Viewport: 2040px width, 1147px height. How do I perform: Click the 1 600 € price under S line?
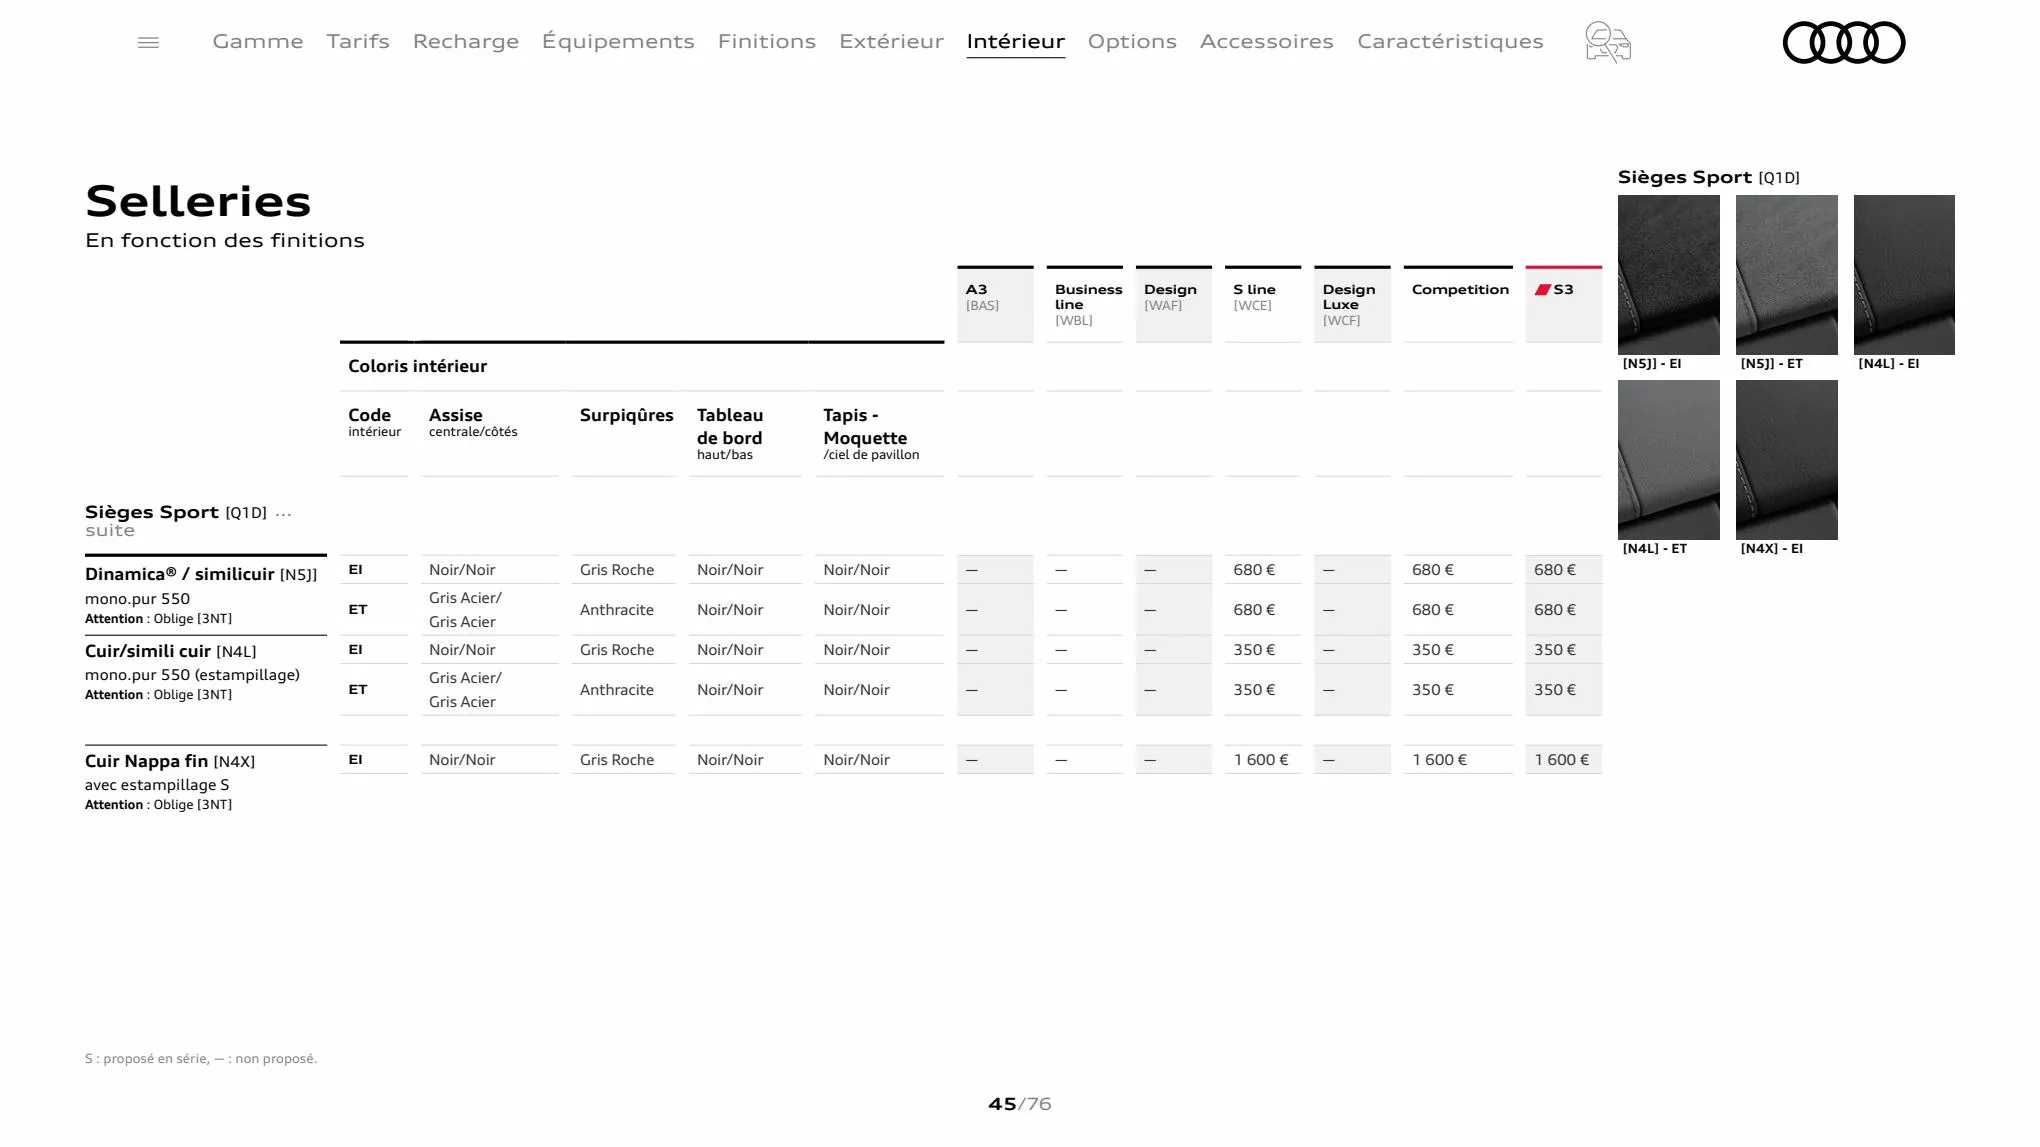[1261, 760]
